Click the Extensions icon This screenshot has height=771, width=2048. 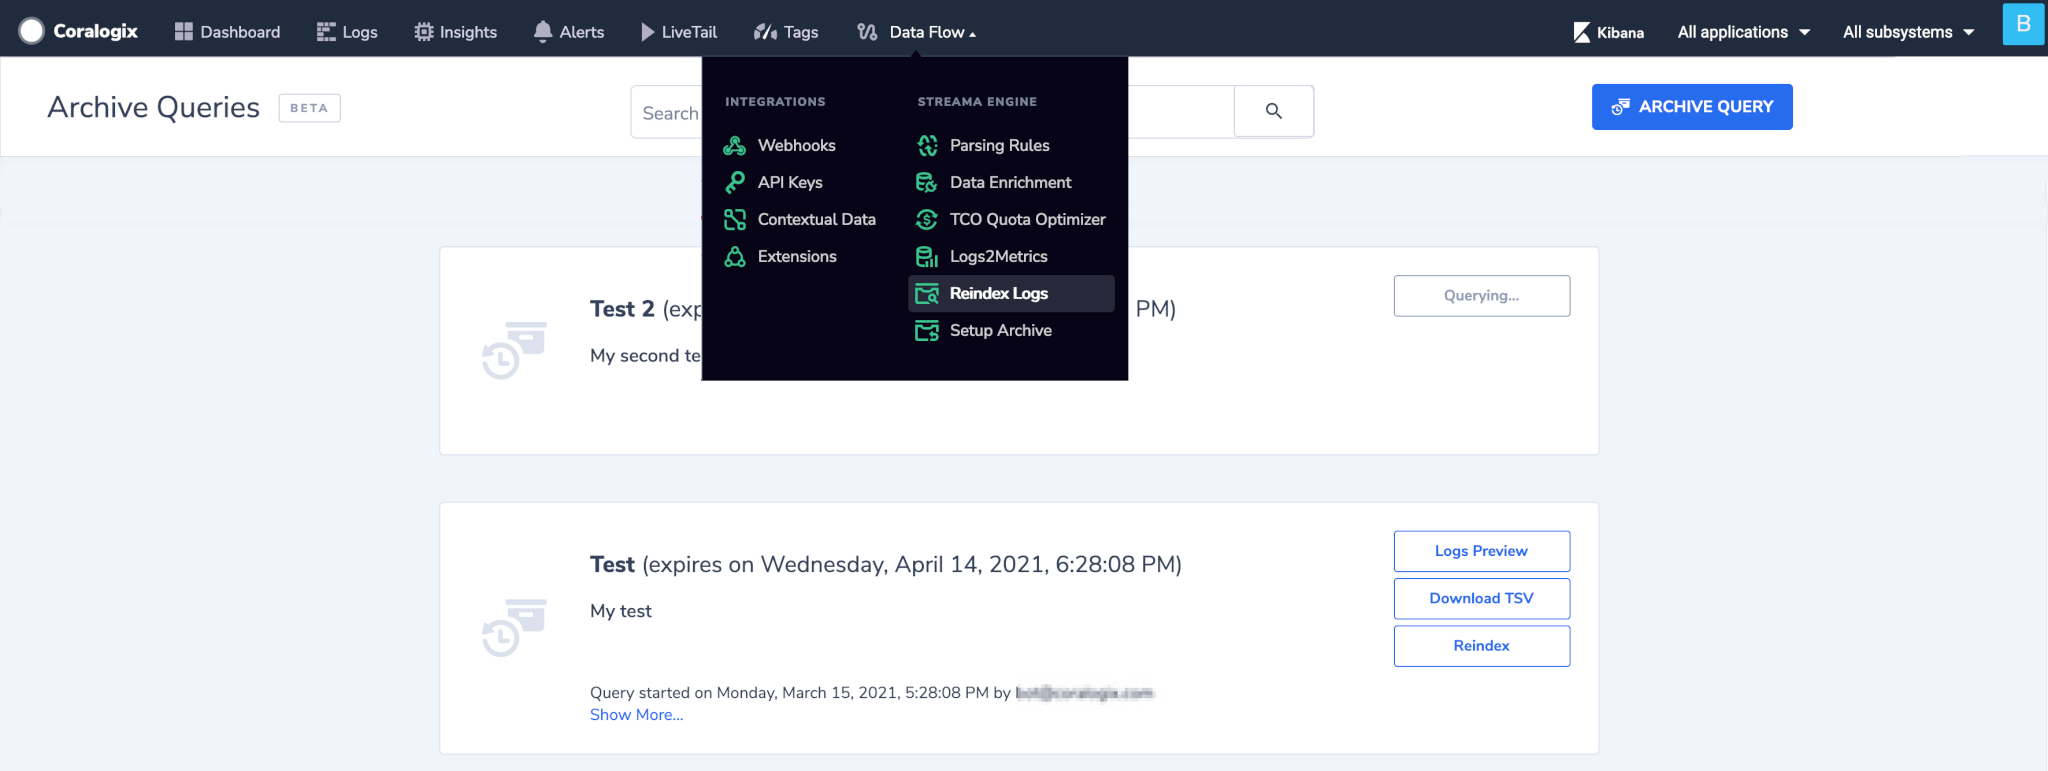(735, 256)
